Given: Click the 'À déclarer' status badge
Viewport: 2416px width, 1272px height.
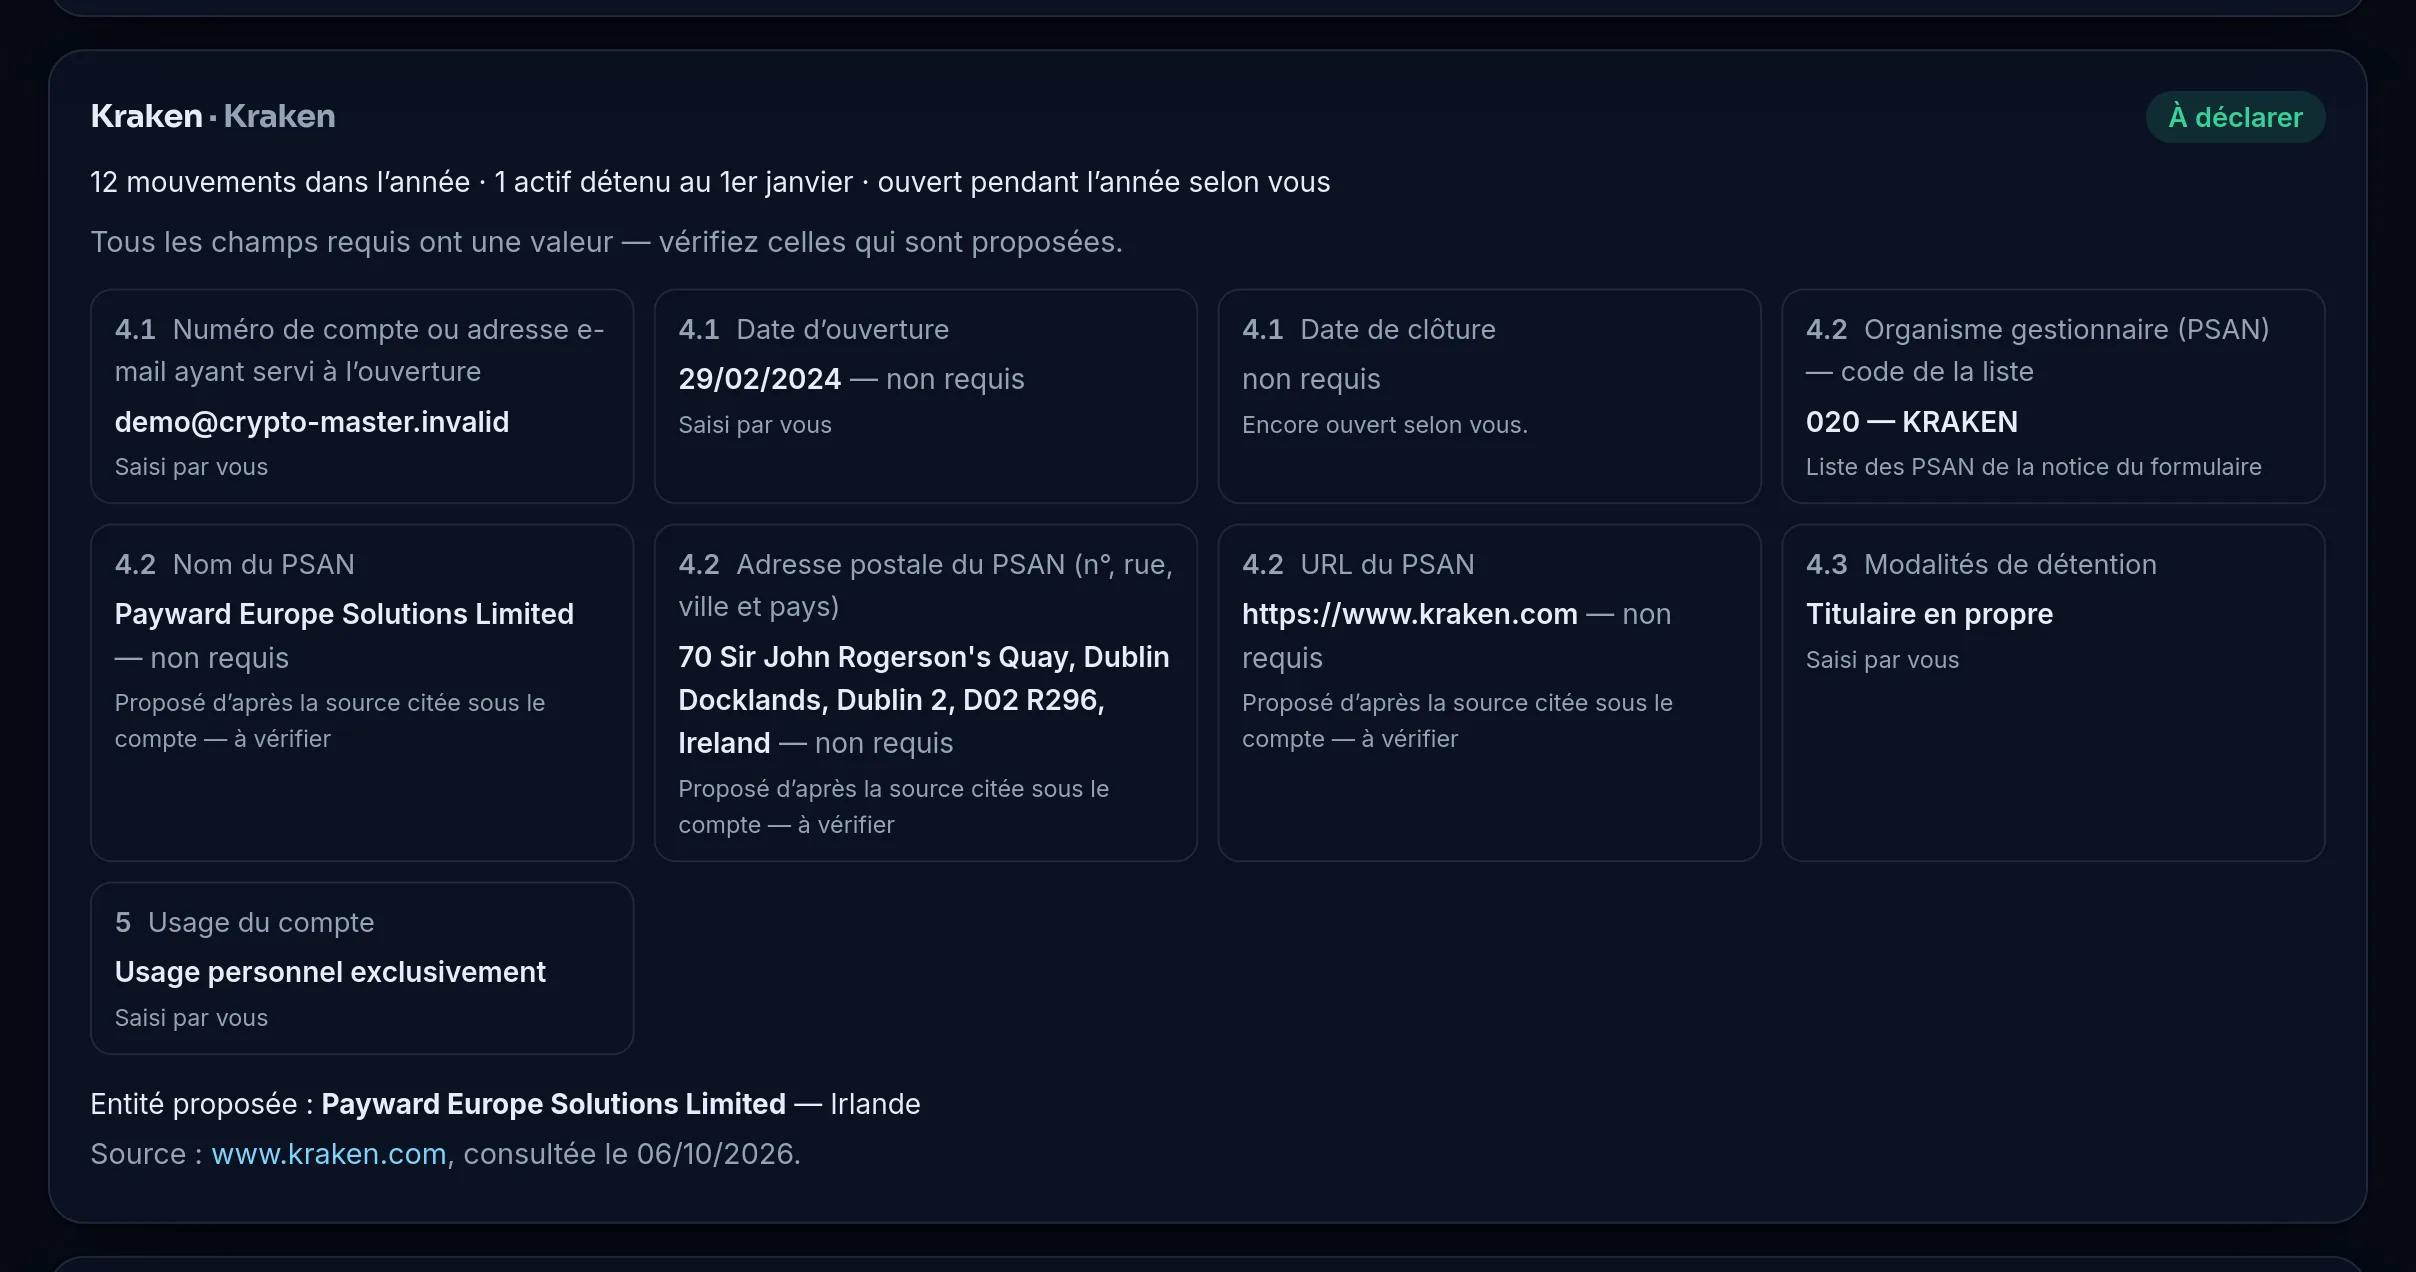Looking at the screenshot, I should pos(2235,117).
